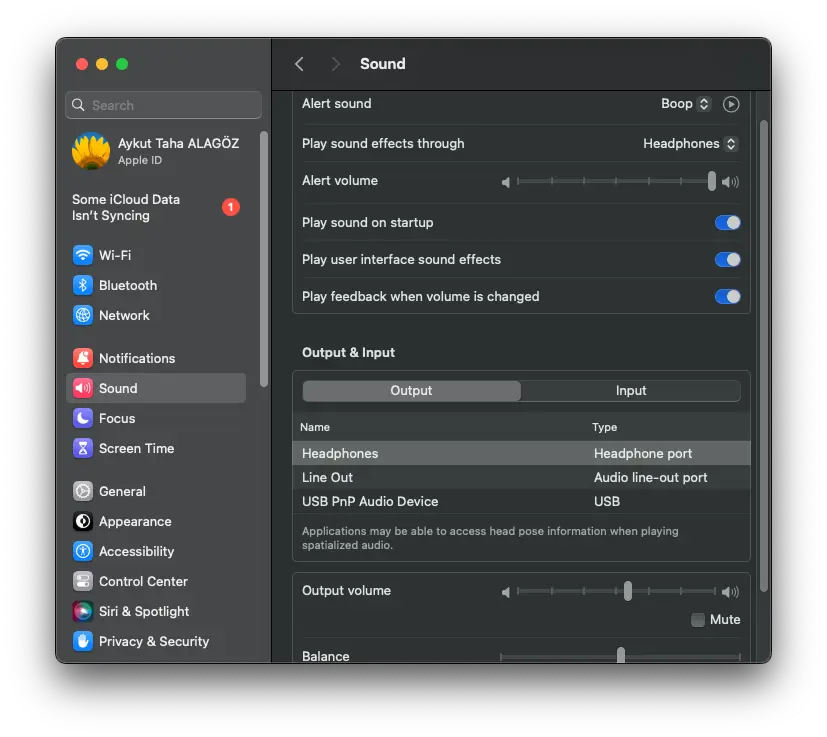
Task: Select USB PnP Audio Device row
Action: tap(521, 501)
